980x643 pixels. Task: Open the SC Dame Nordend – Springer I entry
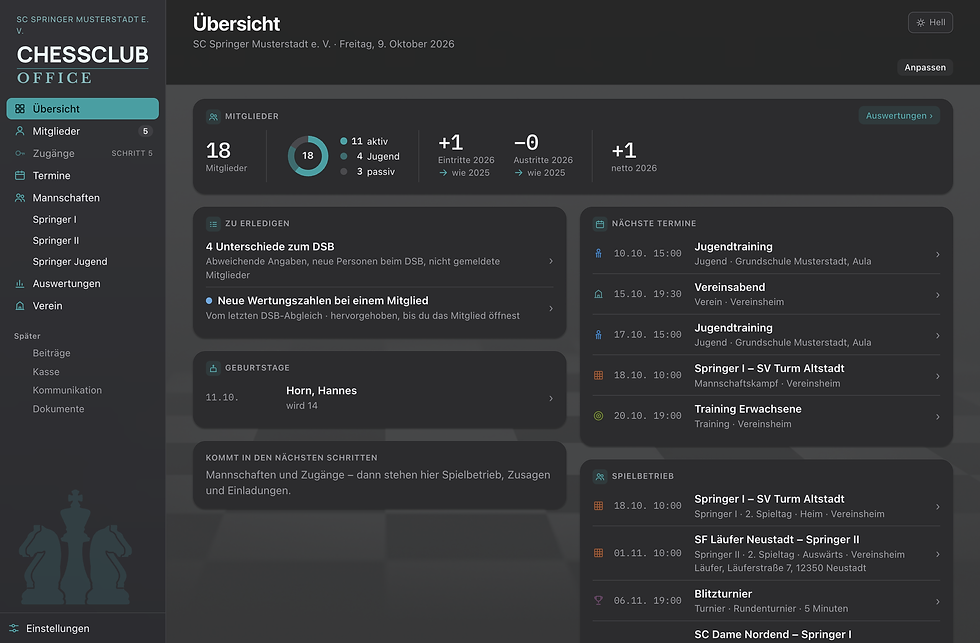[x=772, y=634]
